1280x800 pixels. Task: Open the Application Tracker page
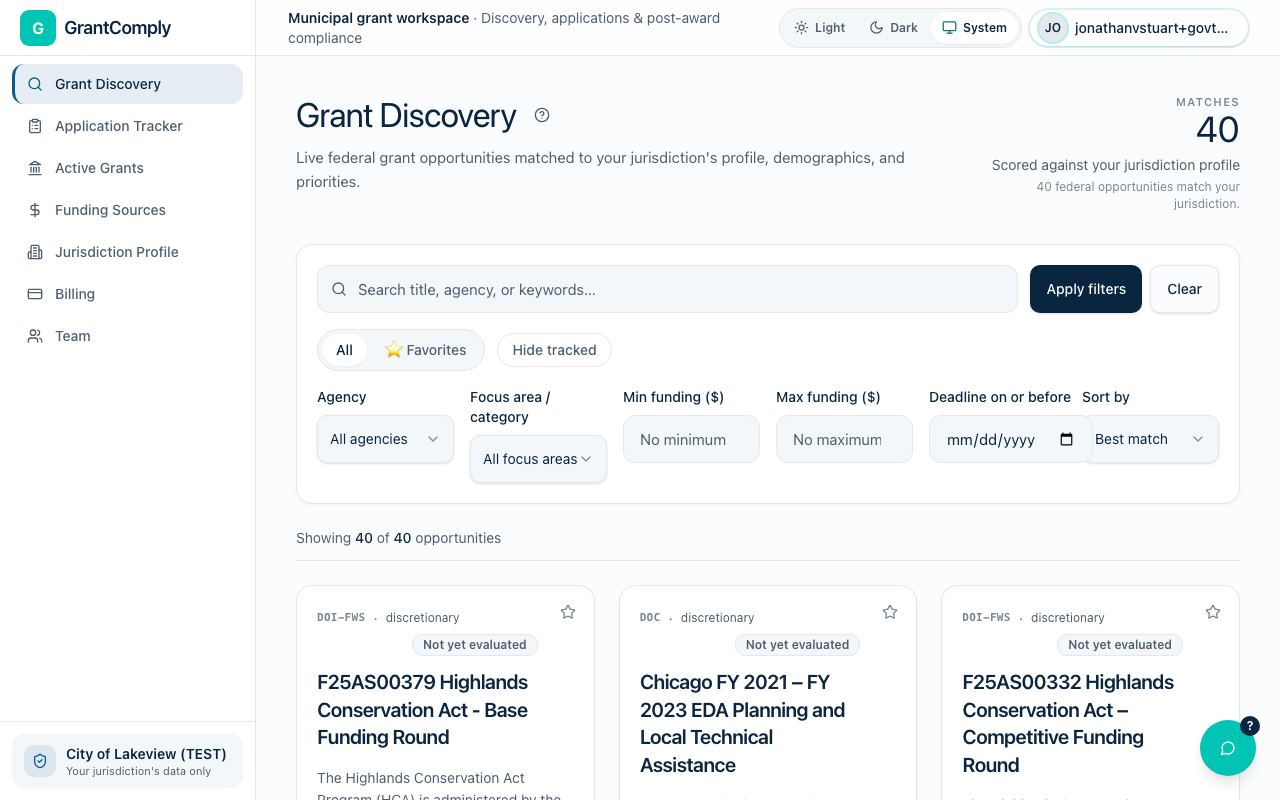pyautogui.click(x=127, y=126)
